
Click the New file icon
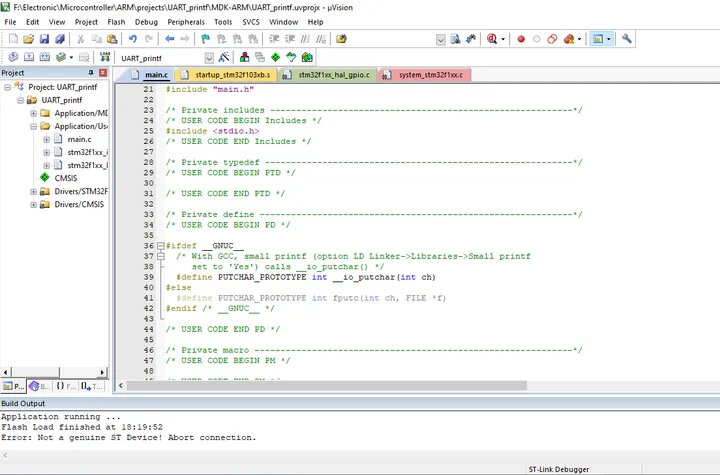(x=13, y=39)
